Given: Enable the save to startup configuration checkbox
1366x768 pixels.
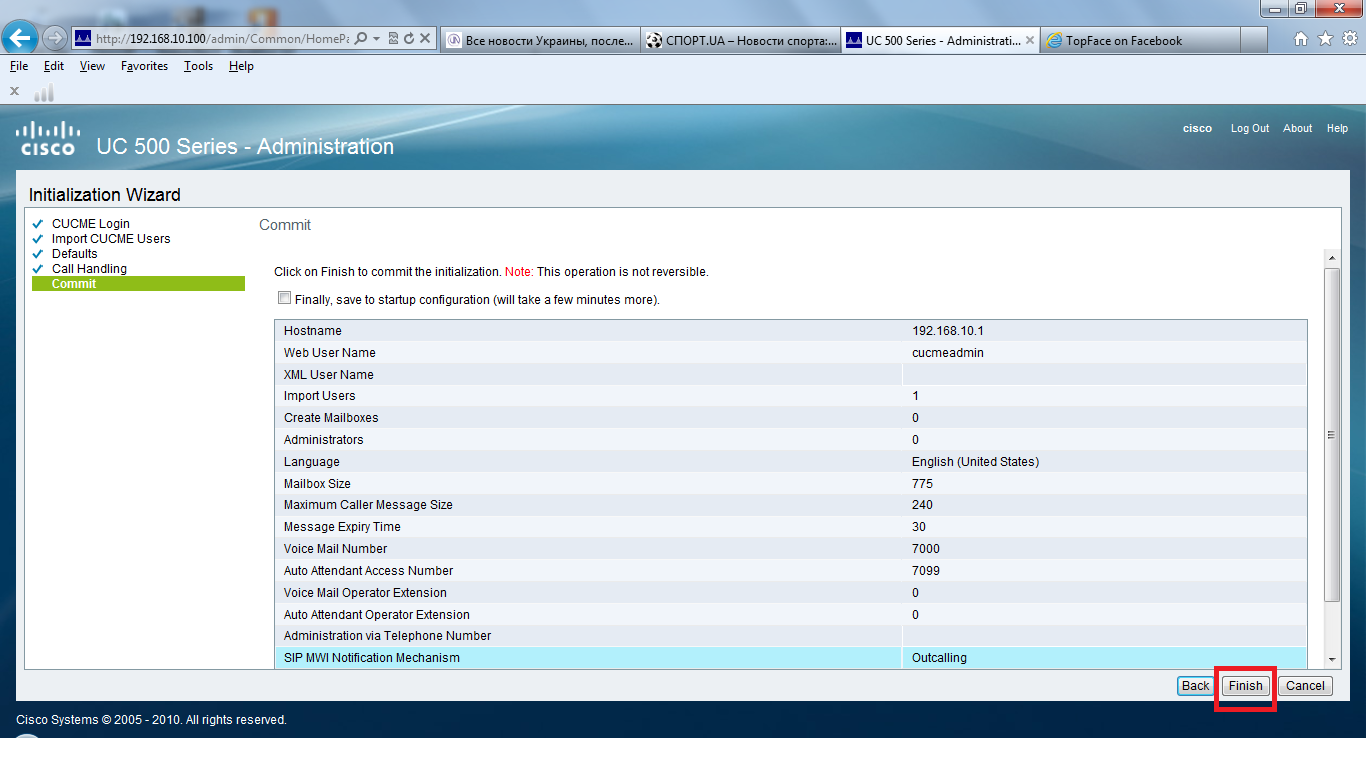Looking at the screenshot, I should 285,297.
